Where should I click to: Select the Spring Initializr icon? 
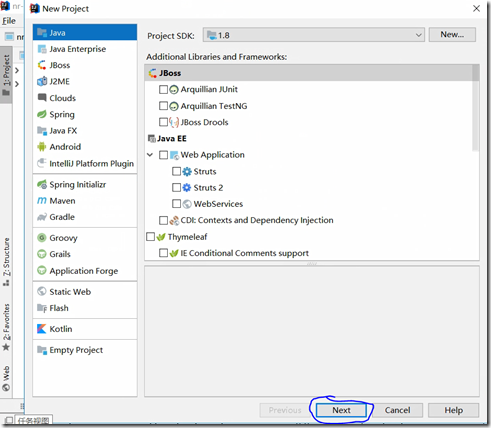[x=42, y=184]
